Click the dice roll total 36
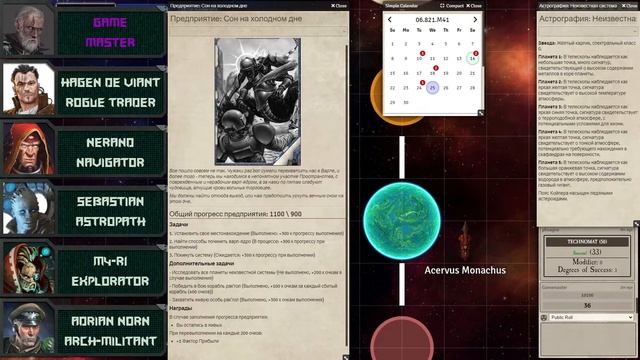 coord(587,305)
